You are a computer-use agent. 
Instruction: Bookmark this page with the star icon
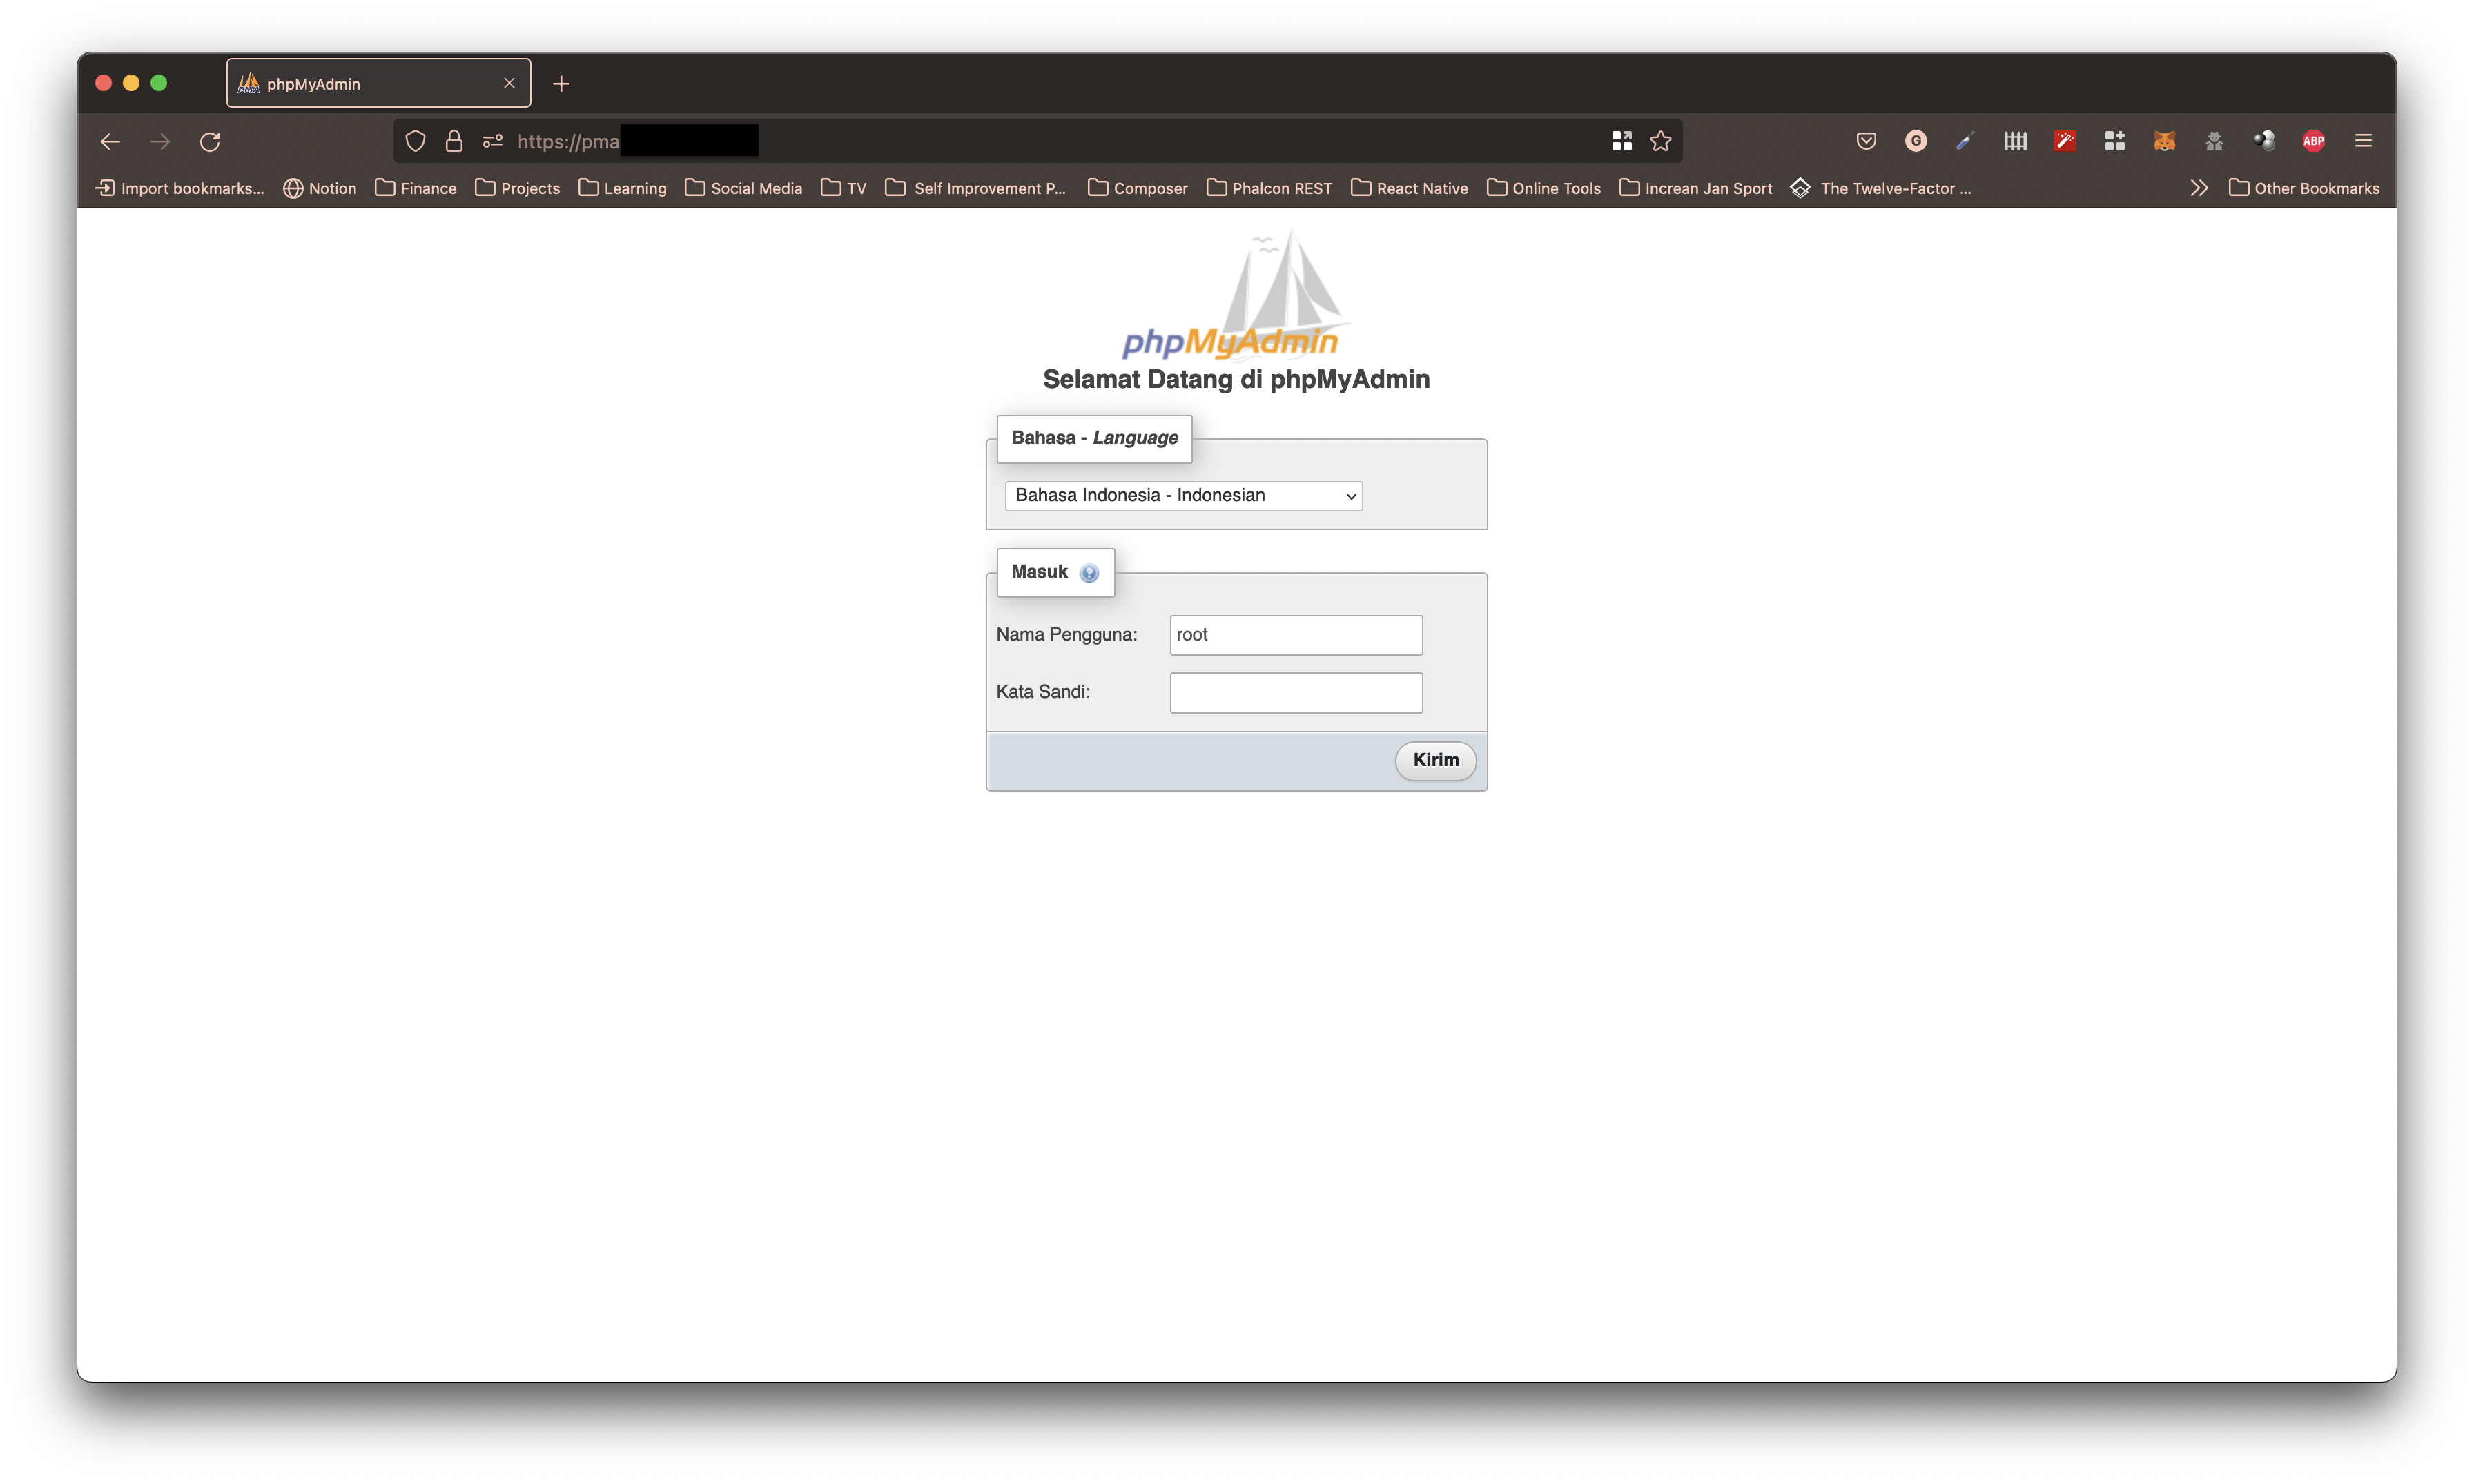click(x=1661, y=141)
